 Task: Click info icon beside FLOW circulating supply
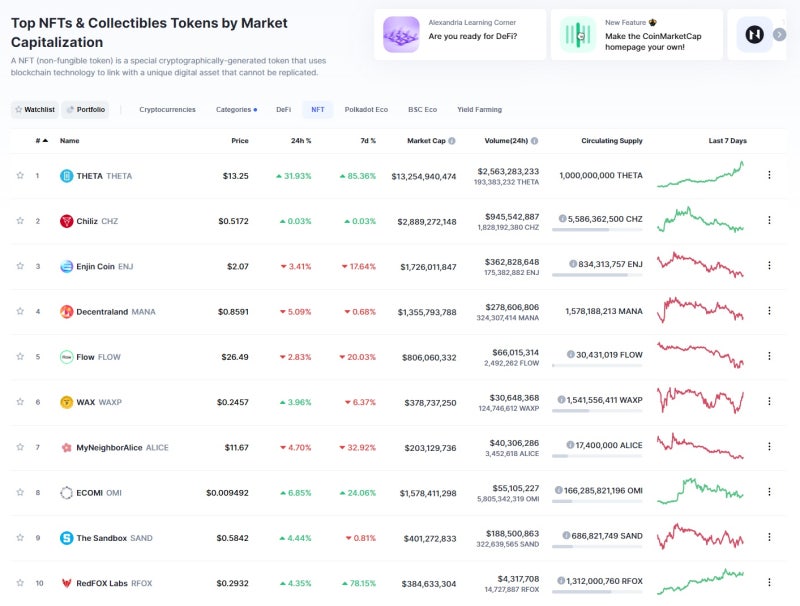[571, 355]
